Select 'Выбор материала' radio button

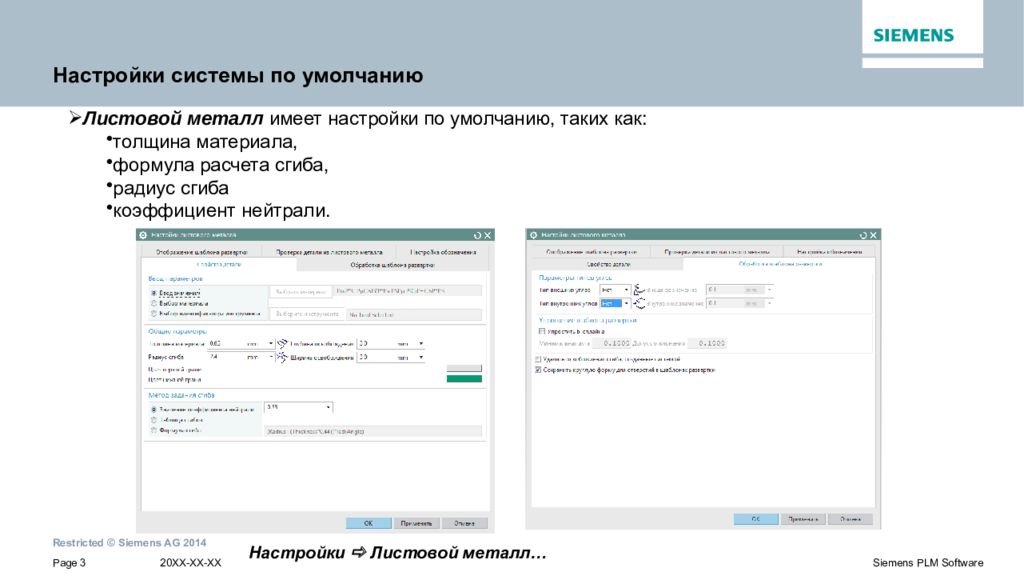(154, 304)
